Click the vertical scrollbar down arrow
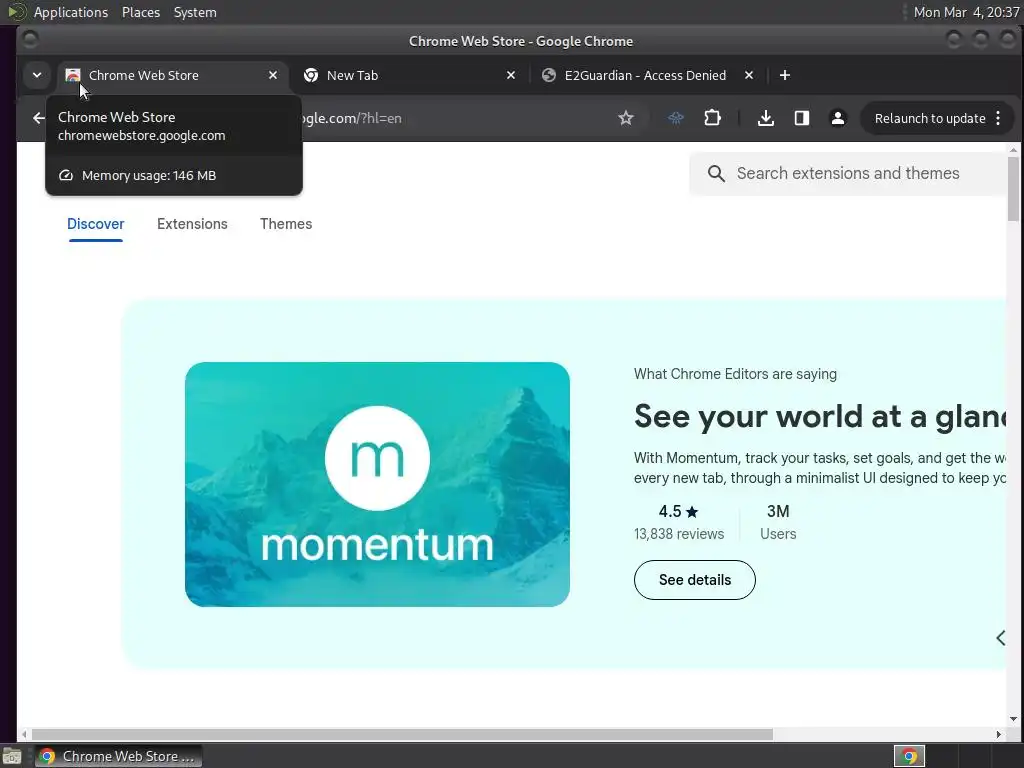The height and width of the screenshot is (768, 1024). click(1013, 719)
